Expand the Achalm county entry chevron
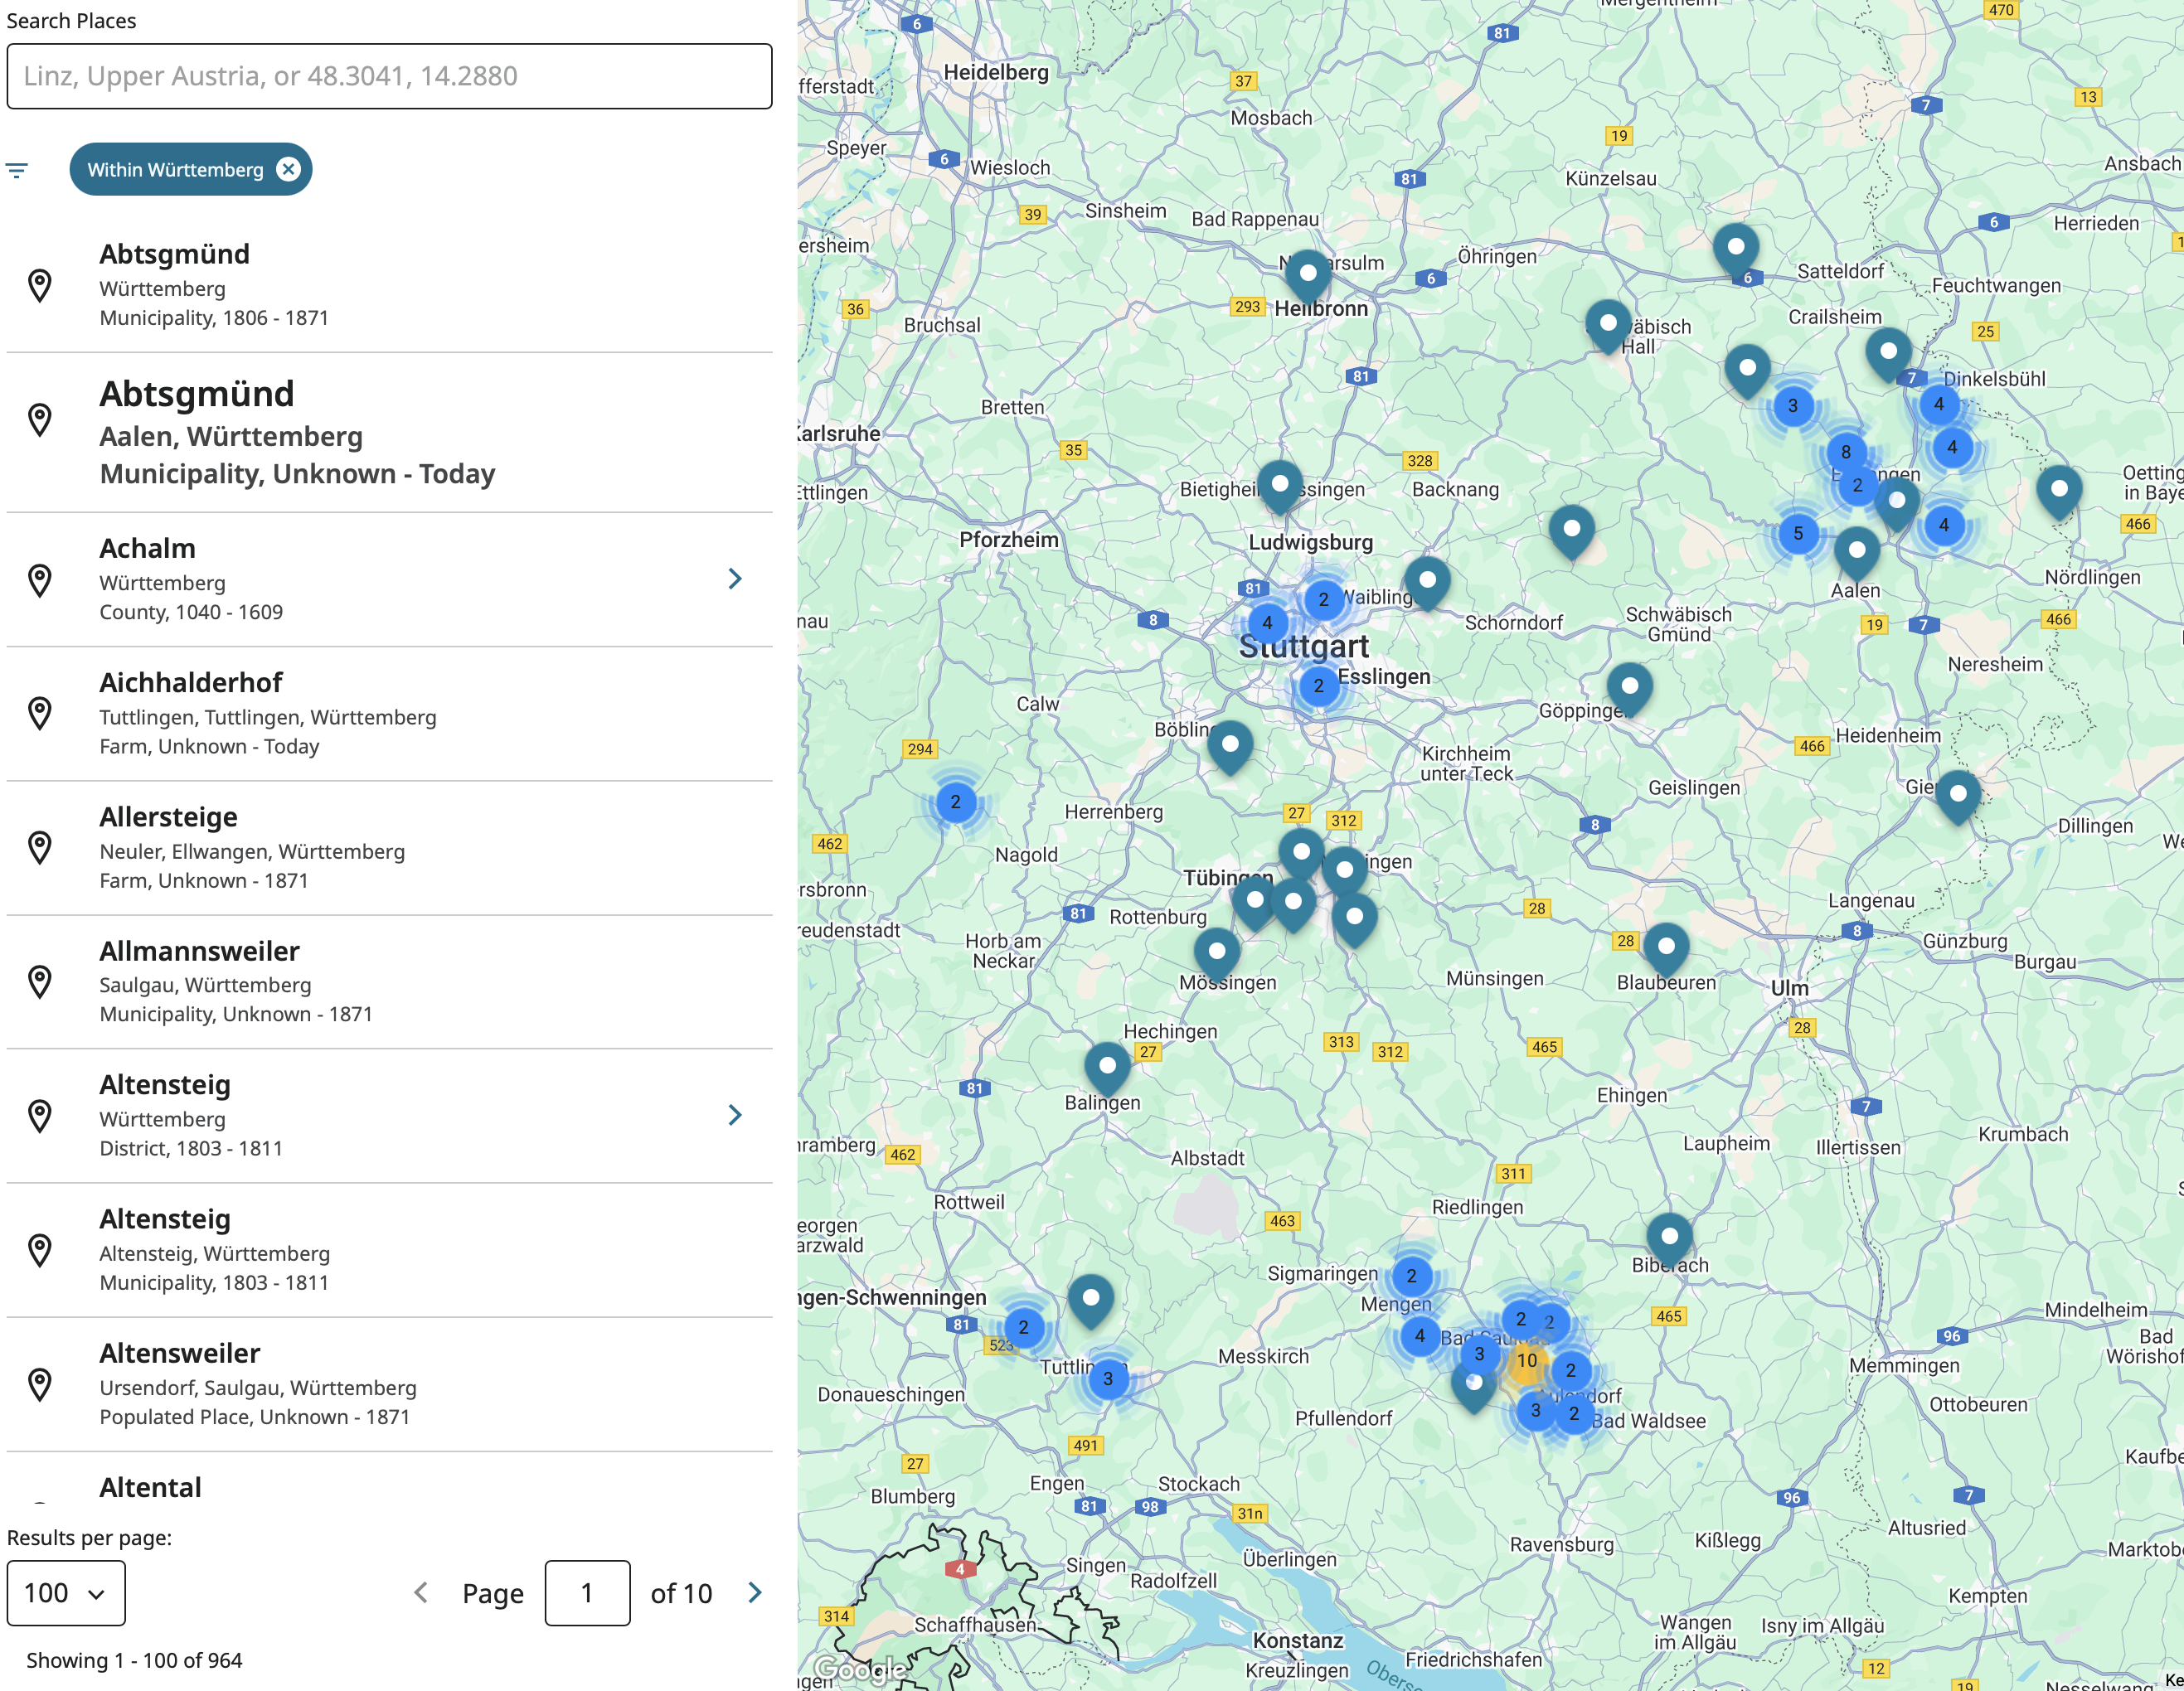 pyautogui.click(x=735, y=579)
